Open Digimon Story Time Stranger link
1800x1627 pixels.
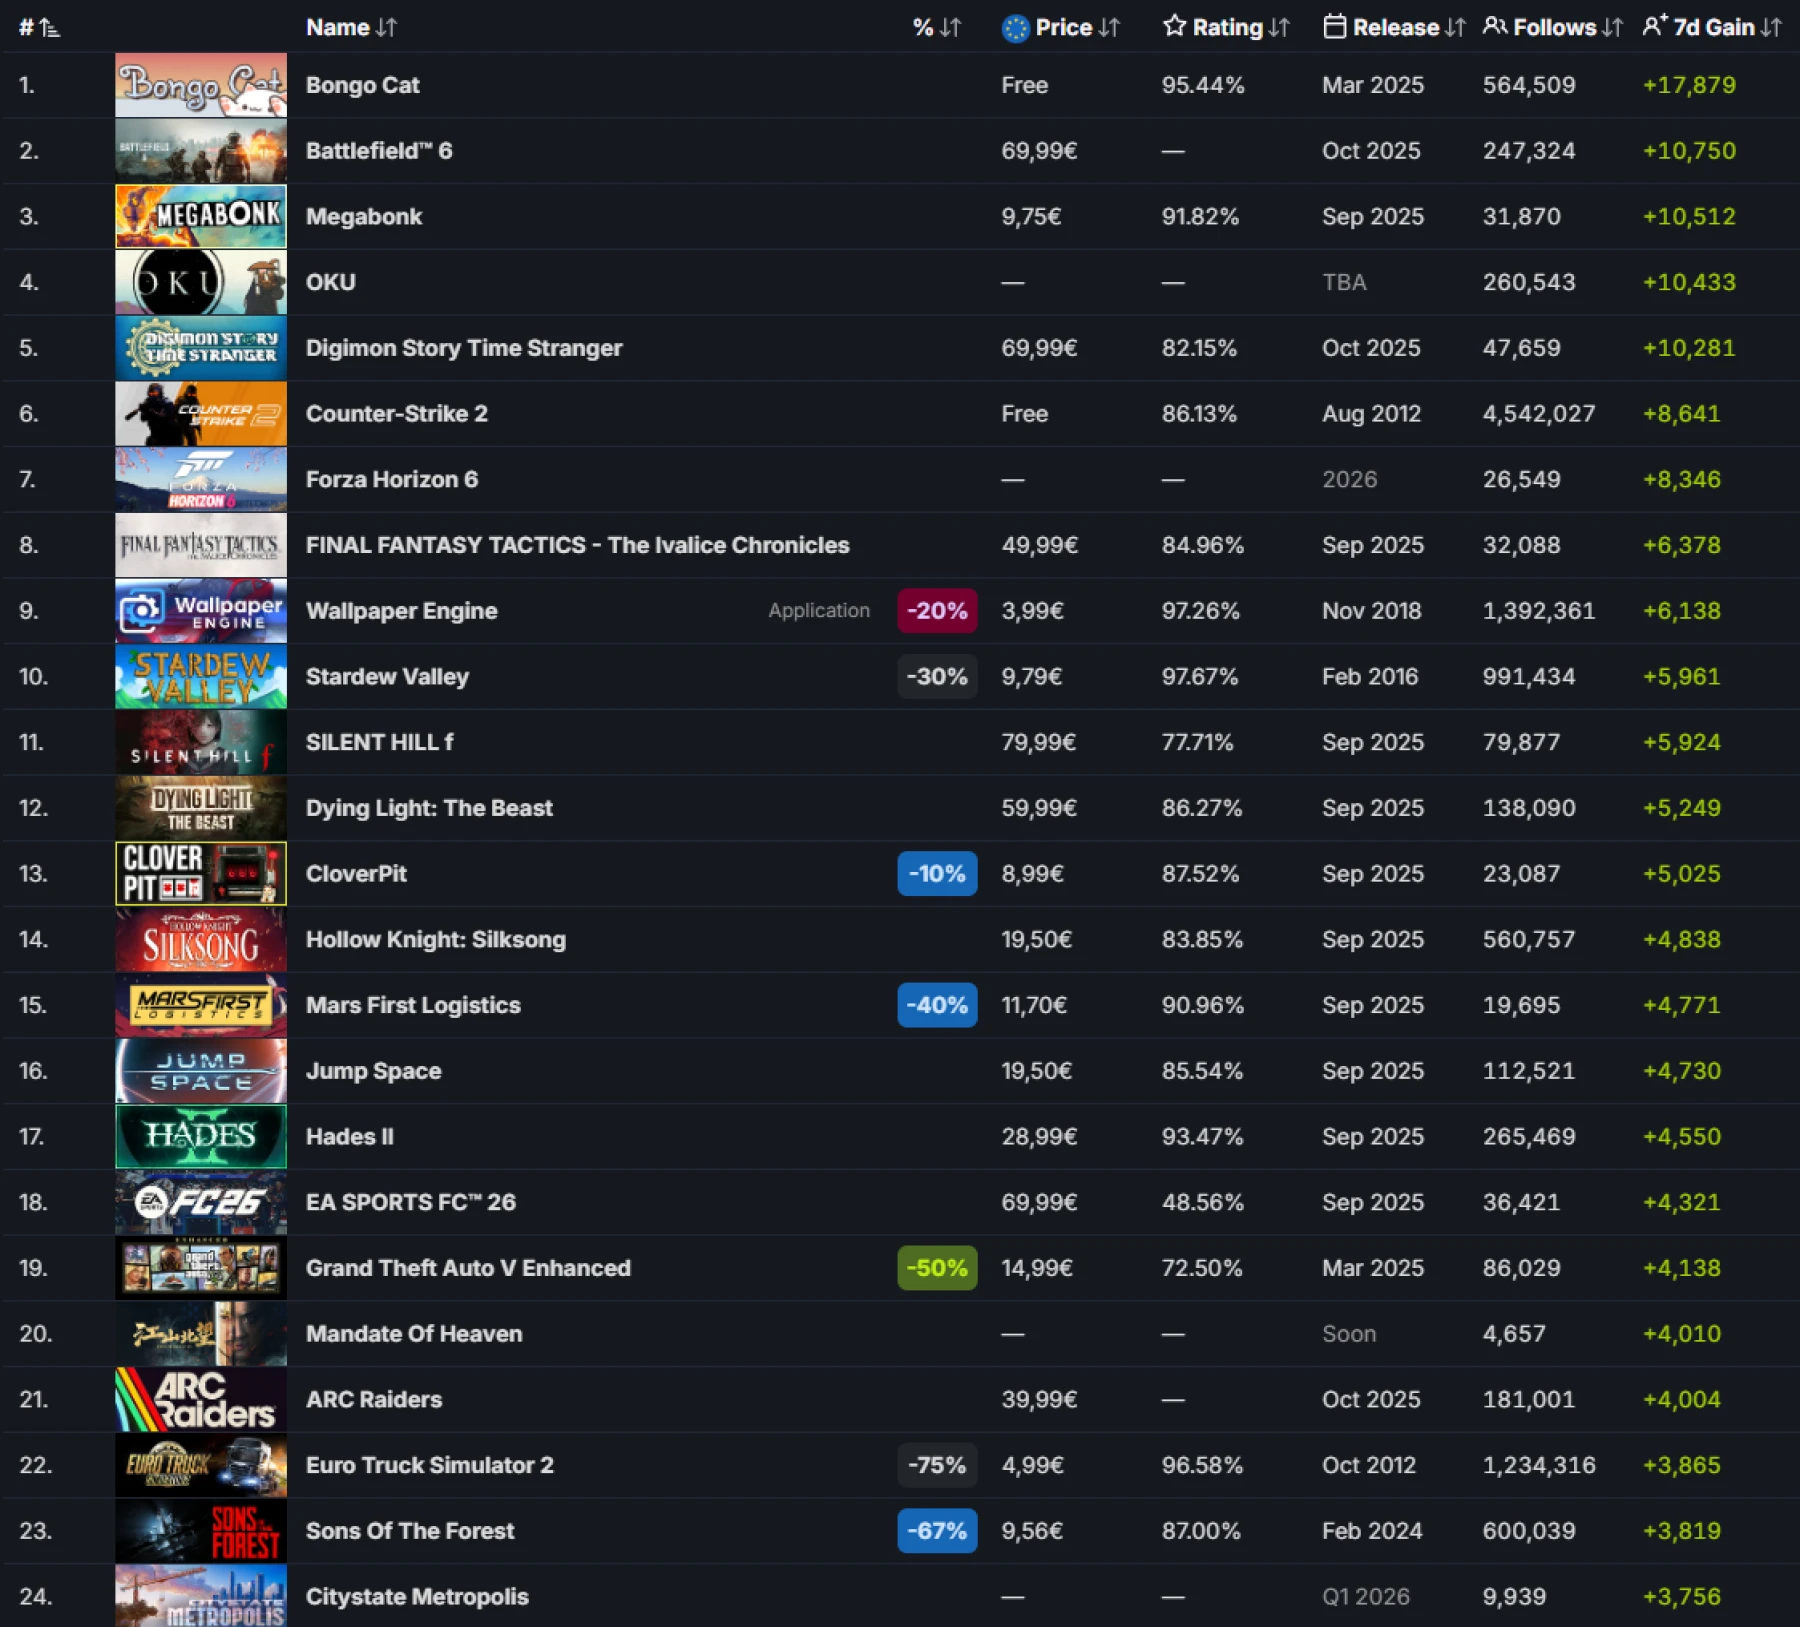point(464,348)
